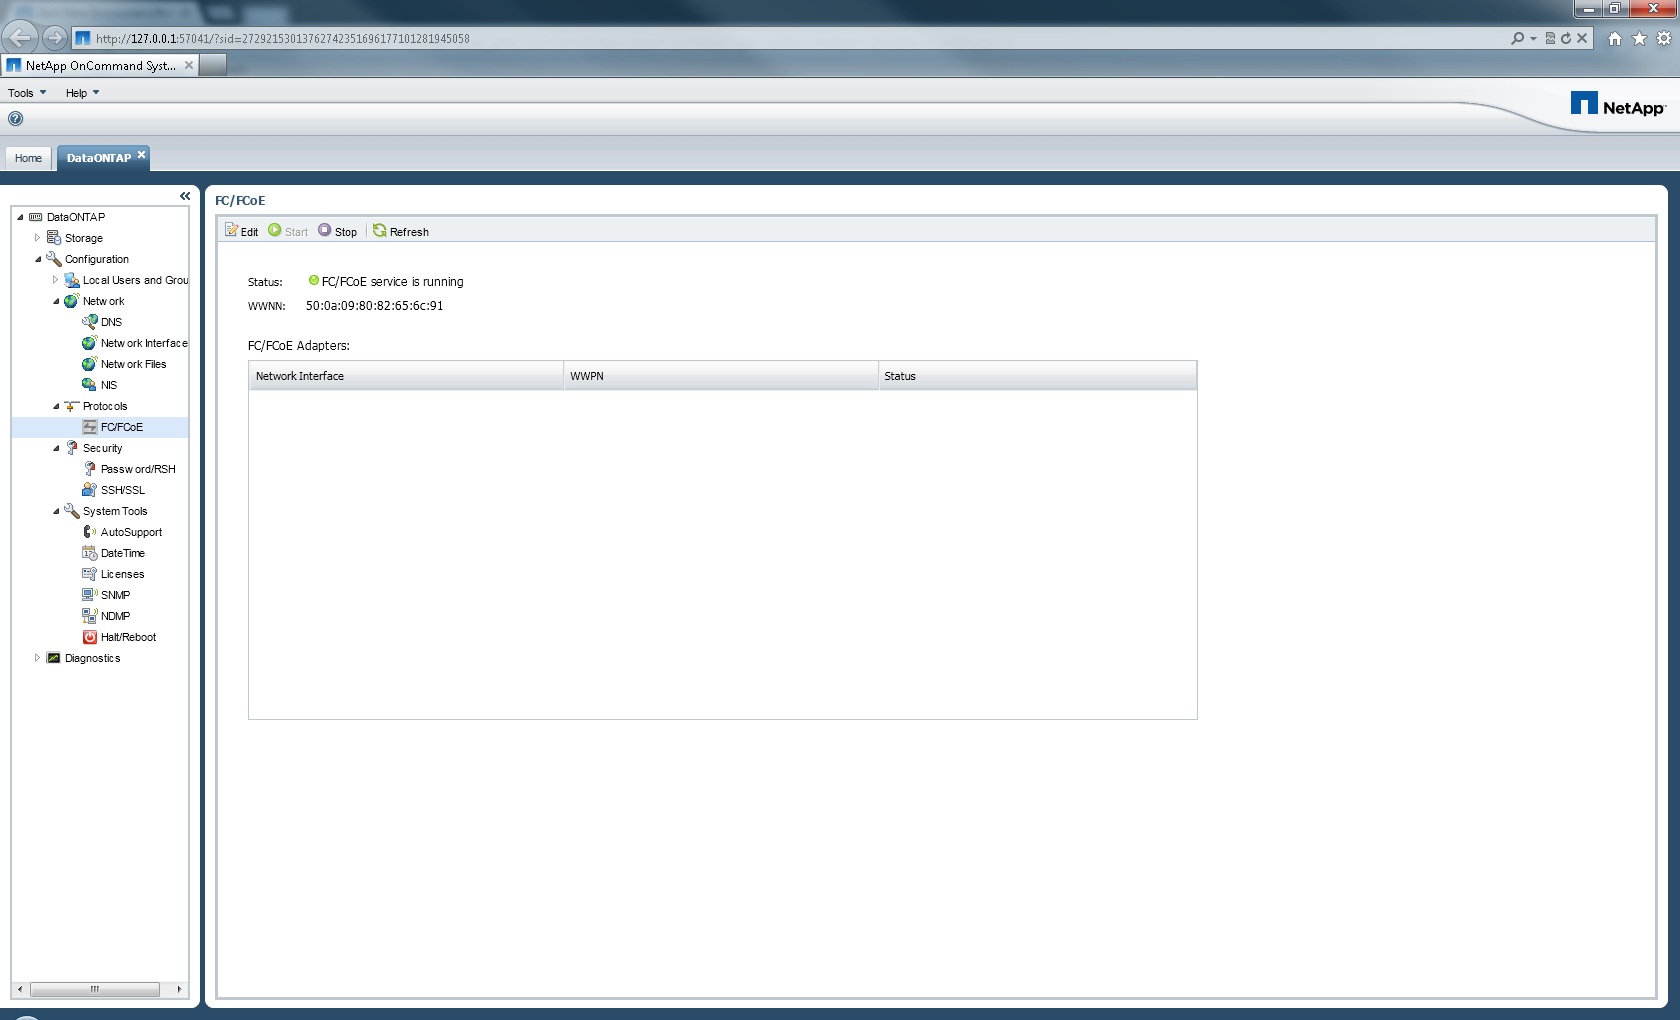This screenshot has height=1020, width=1680.
Task: Click the Licenses icon
Action: 90,574
